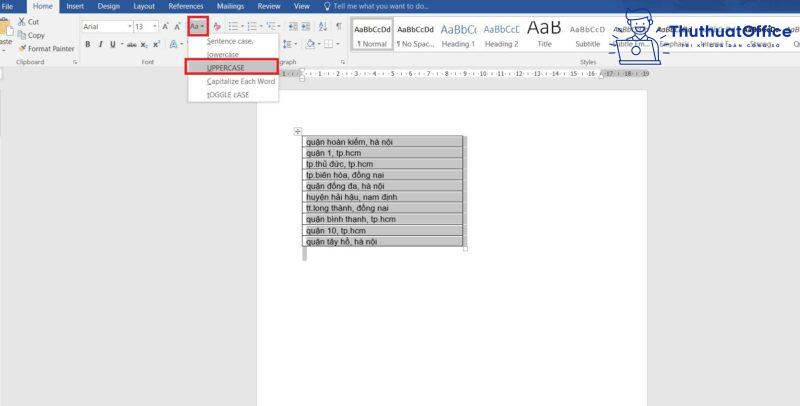This screenshot has height=406, width=800.
Task: Toggle superscript formatting
Action: click(x=156, y=44)
